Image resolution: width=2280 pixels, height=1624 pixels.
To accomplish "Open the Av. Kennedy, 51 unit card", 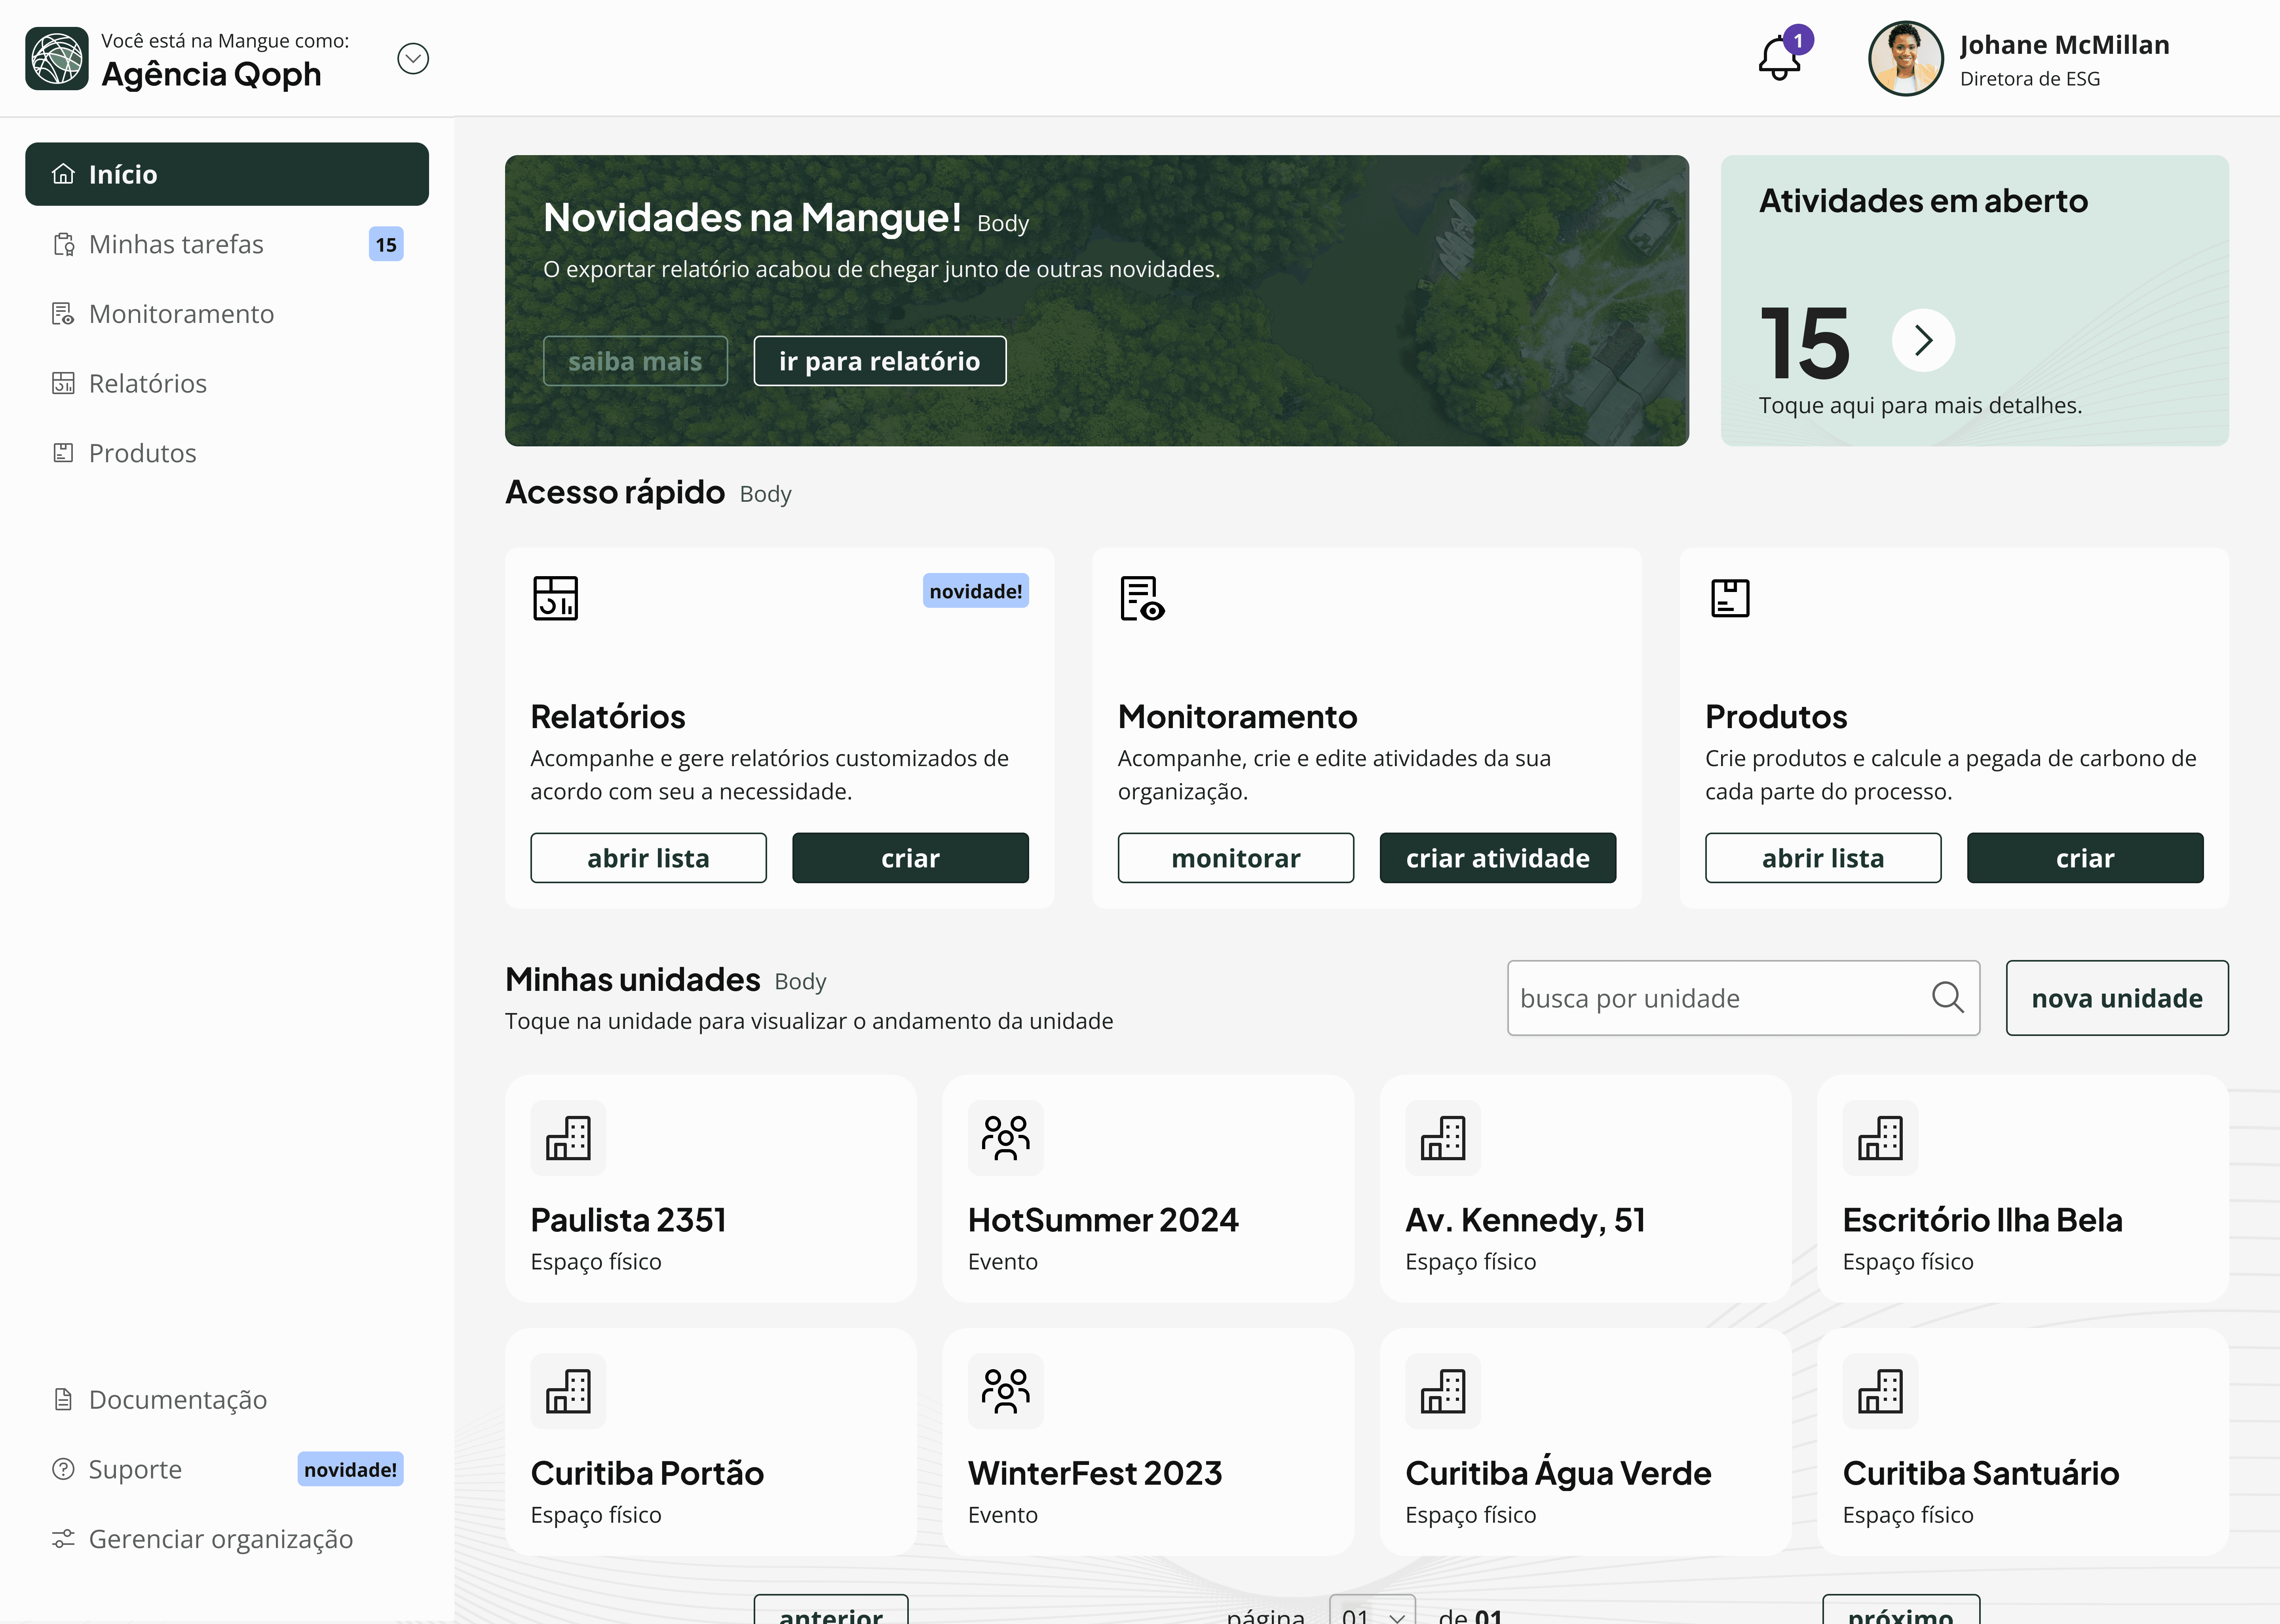I will [x=1586, y=1189].
